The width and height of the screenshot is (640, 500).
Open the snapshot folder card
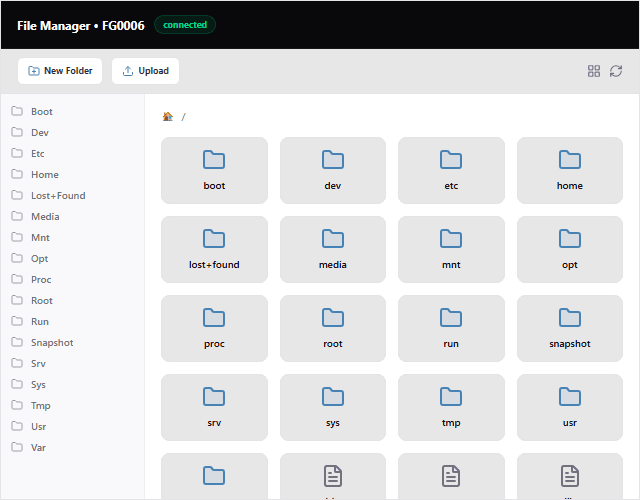570,329
